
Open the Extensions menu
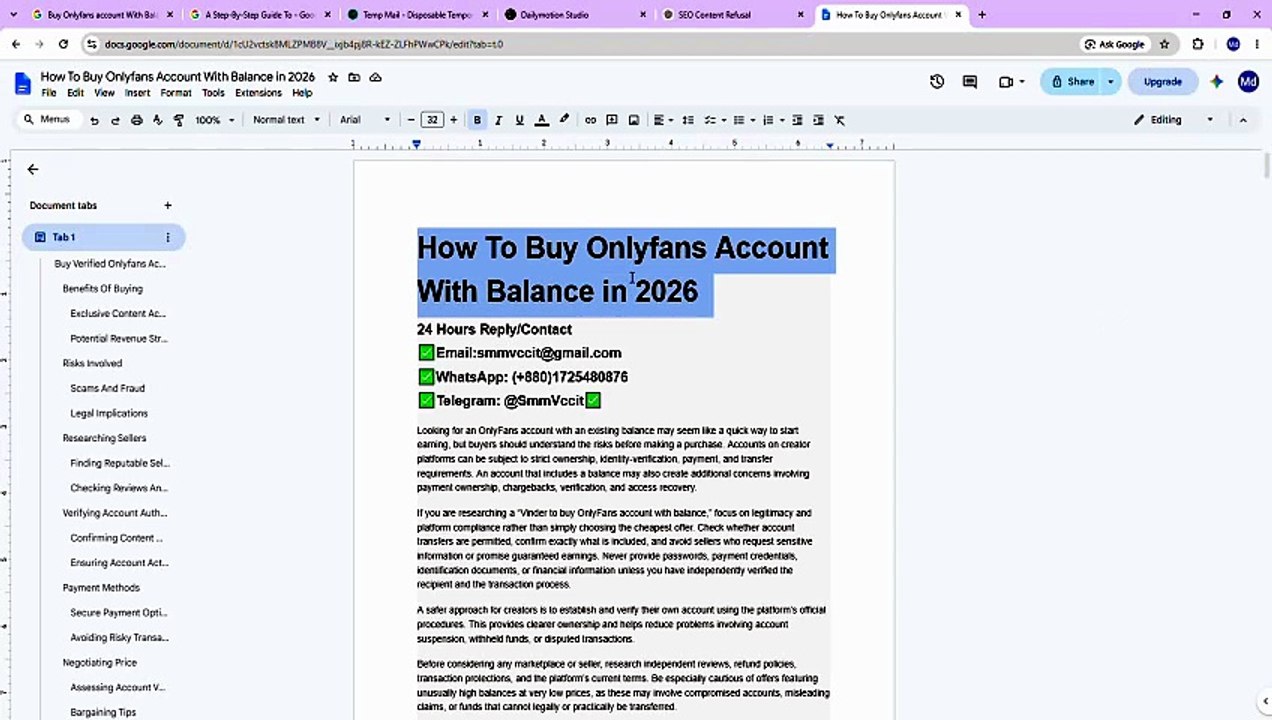(258, 93)
